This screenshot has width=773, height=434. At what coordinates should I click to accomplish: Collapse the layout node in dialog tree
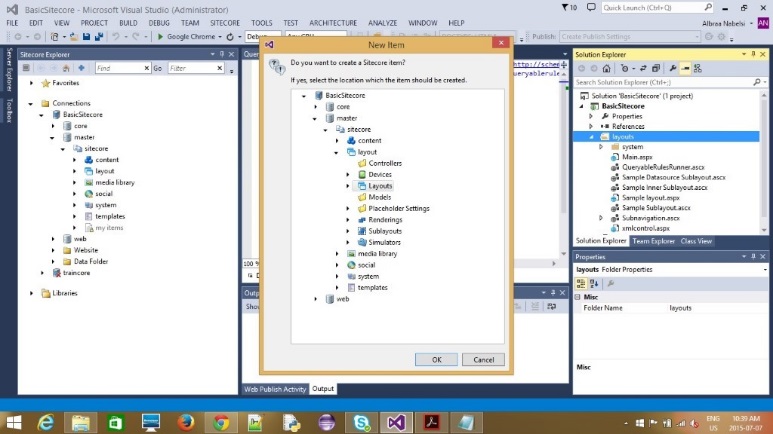pos(337,152)
